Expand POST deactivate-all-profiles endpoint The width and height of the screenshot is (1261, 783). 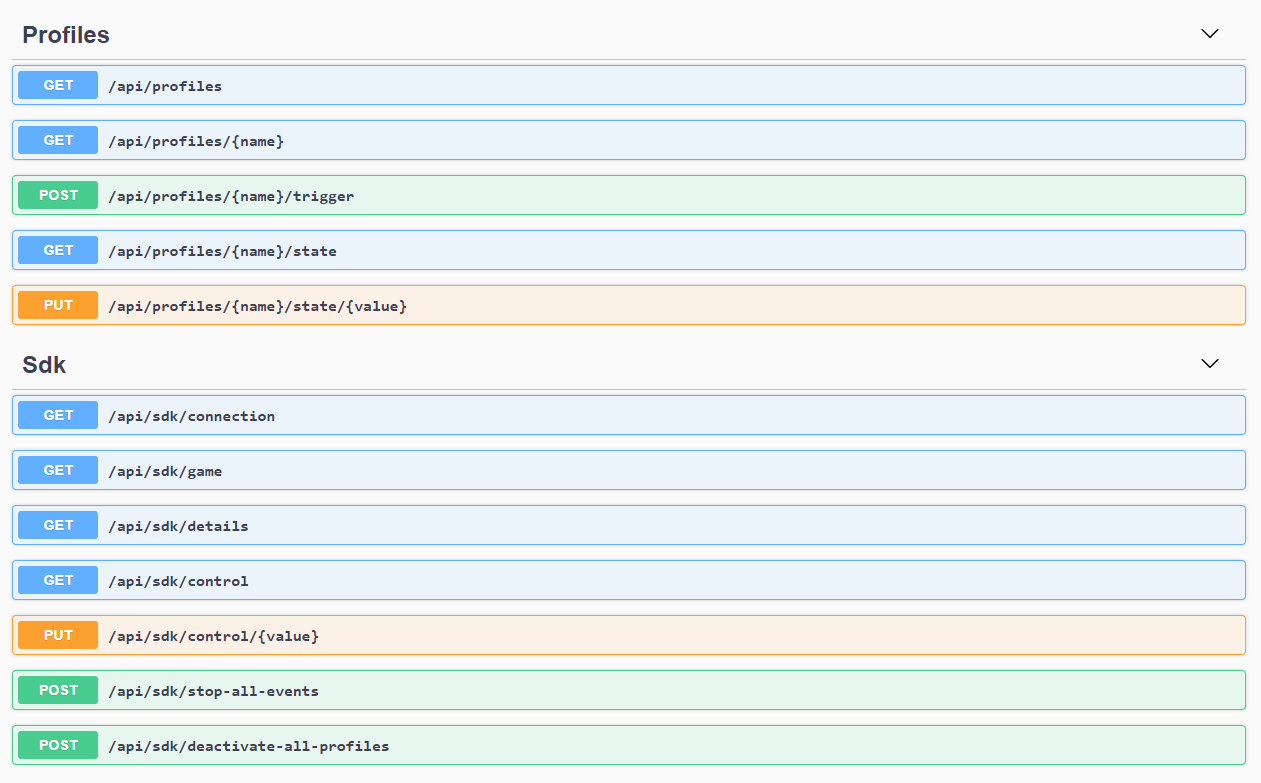pyautogui.click(x=629, y=745)
